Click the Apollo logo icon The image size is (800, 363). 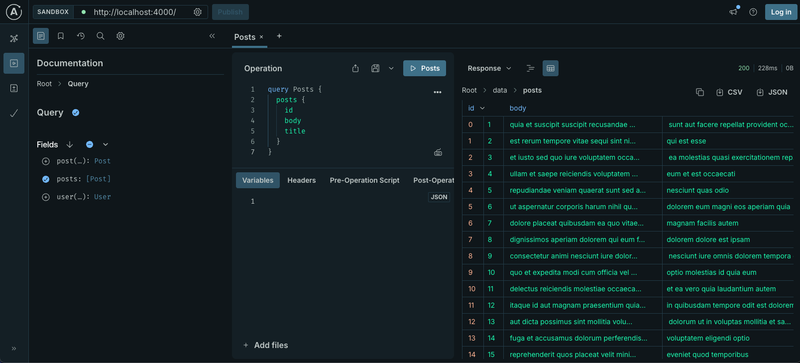[14, 12]
